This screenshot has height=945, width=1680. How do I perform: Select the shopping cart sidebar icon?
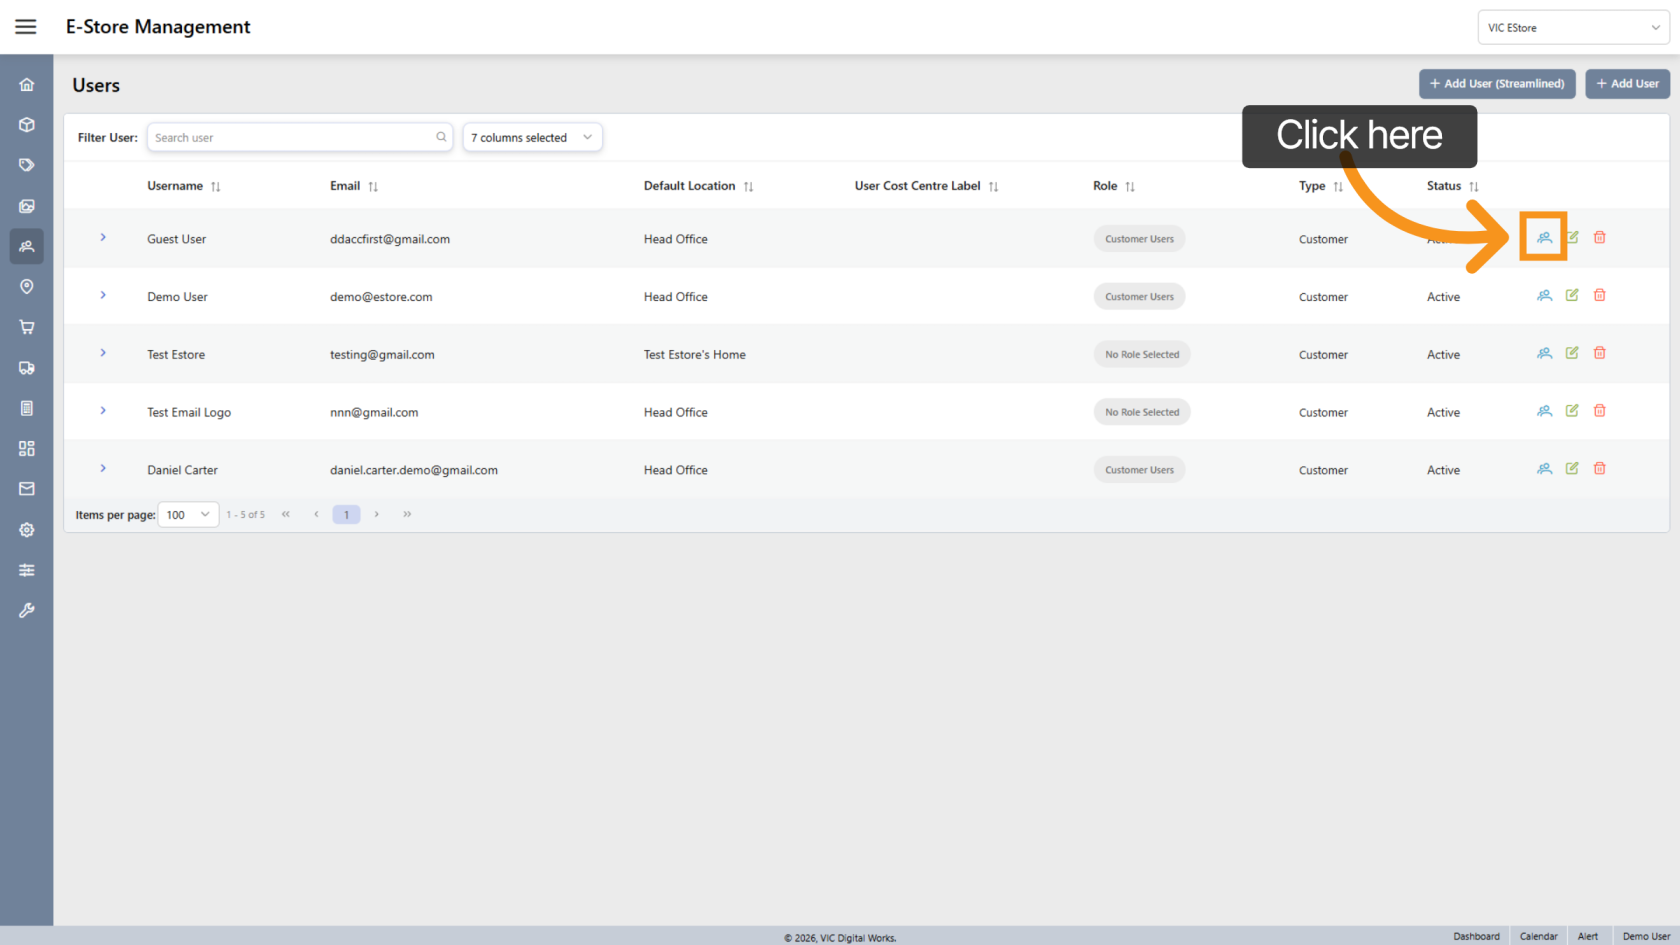point(26,327)
